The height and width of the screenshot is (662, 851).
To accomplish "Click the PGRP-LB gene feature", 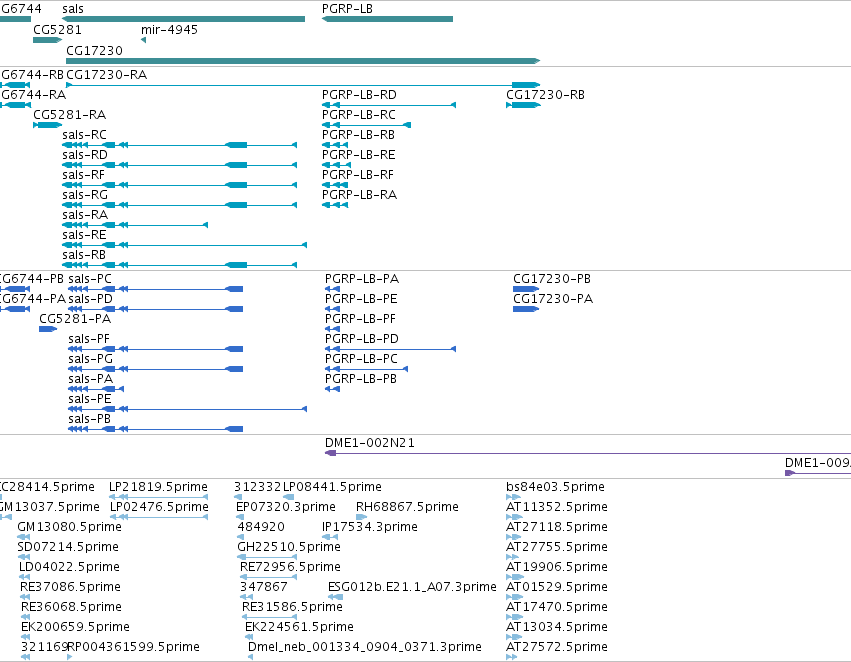I will [x=387, y=19].
